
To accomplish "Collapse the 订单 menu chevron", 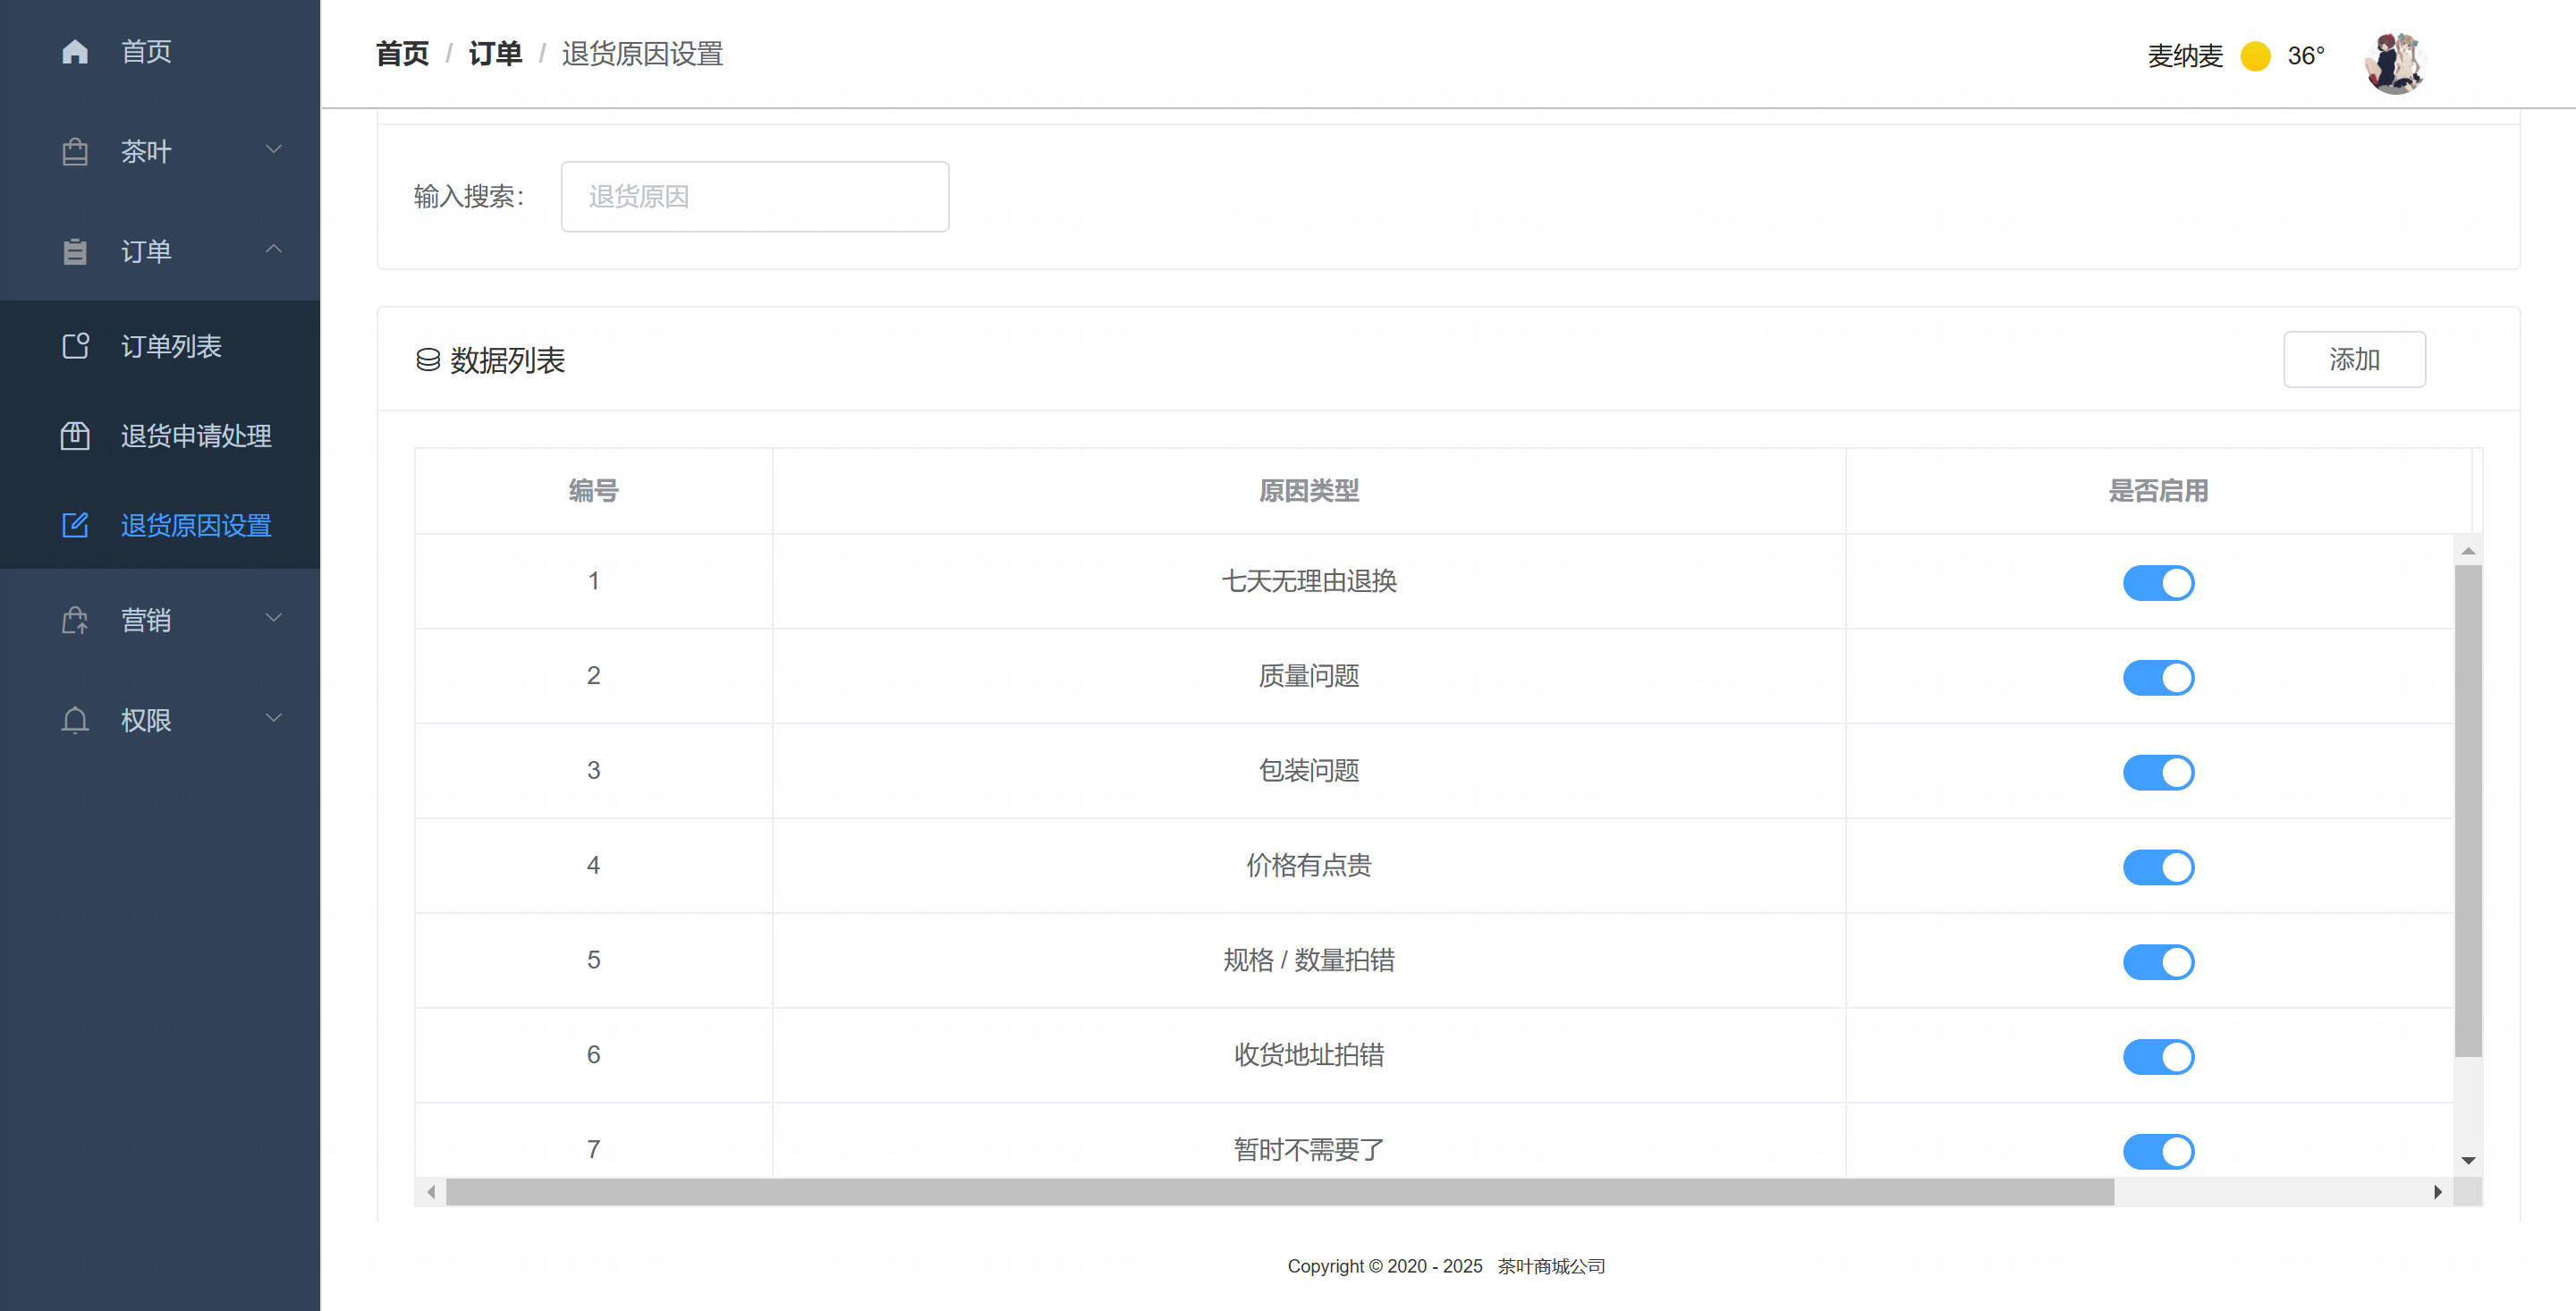I will pos(273,249).
